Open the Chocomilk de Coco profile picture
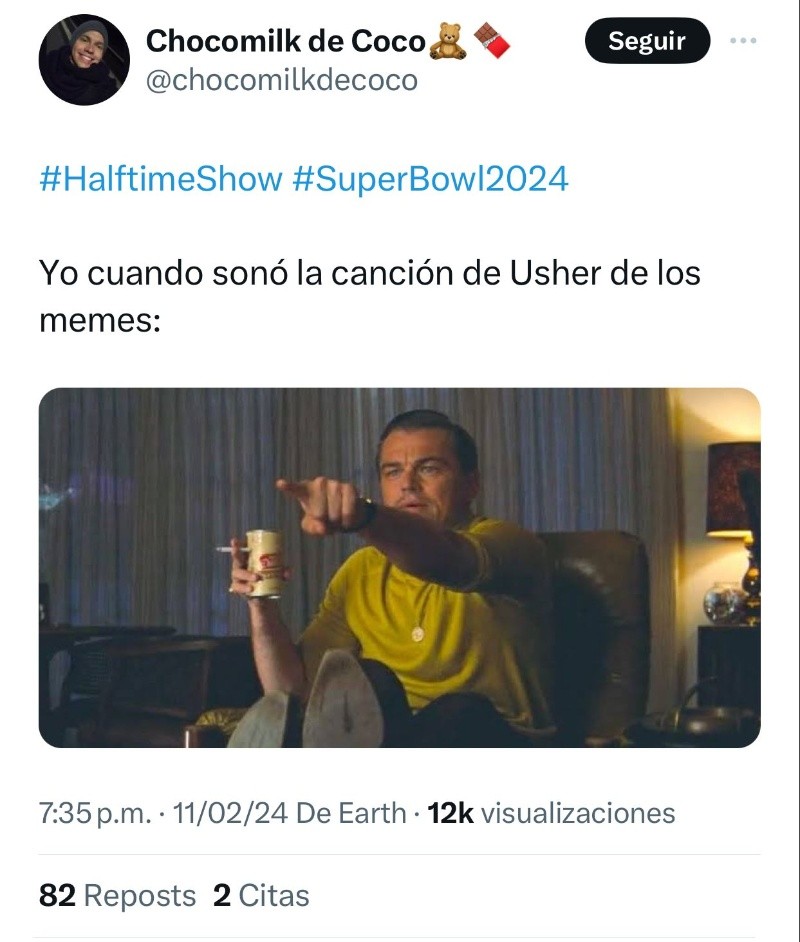 (x=84, y=60)
